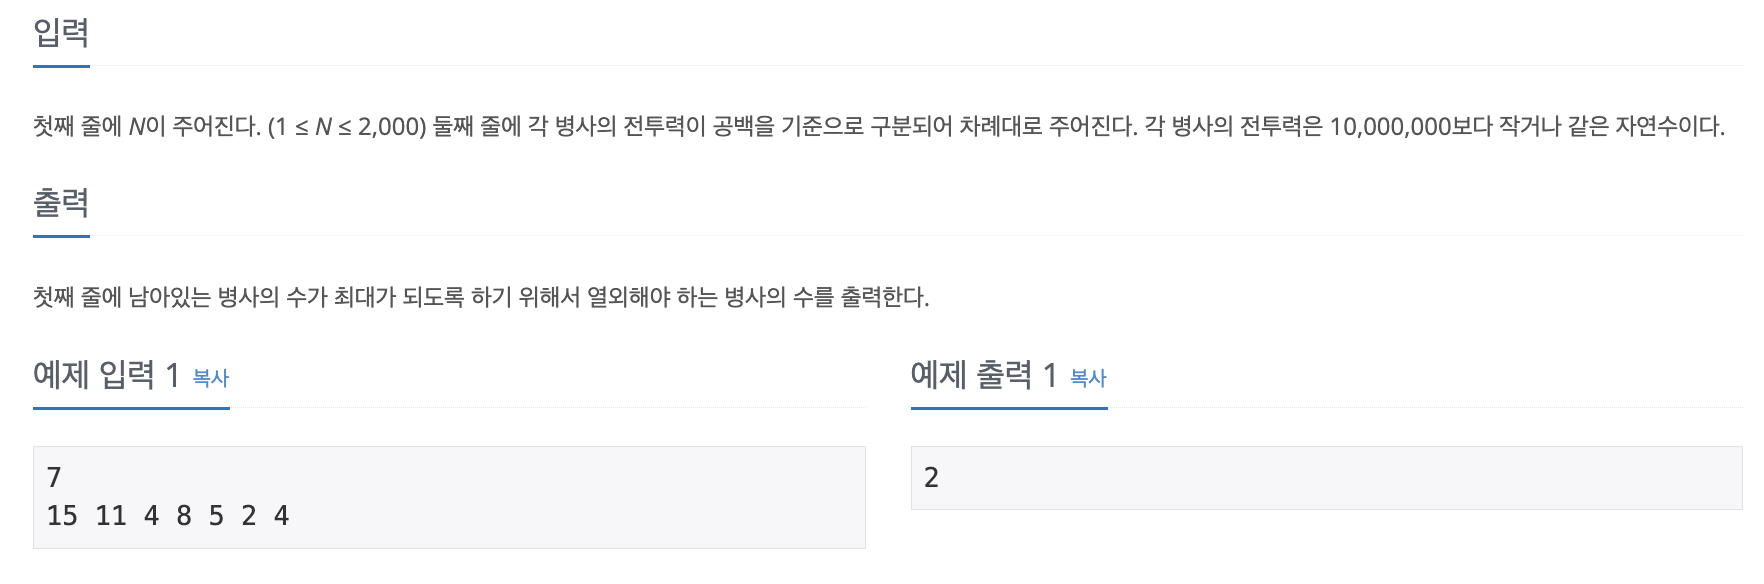The height and width of the screenshot is (584, 1764).
Task: Copy sample output 1 via 복사 link
Action: pos(1088,378)
